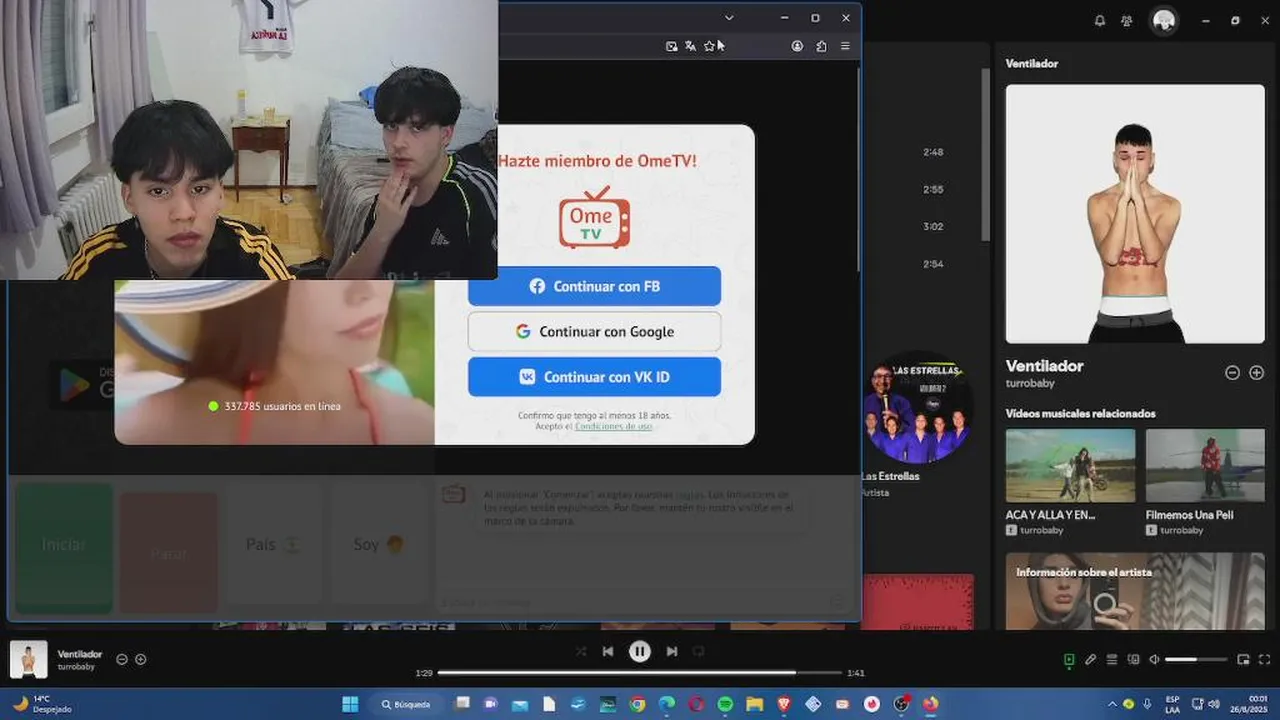This screenshot has height=720, width=1280.
Task: Toggle the Now Playing view panel
Action: pos(1069,659)
